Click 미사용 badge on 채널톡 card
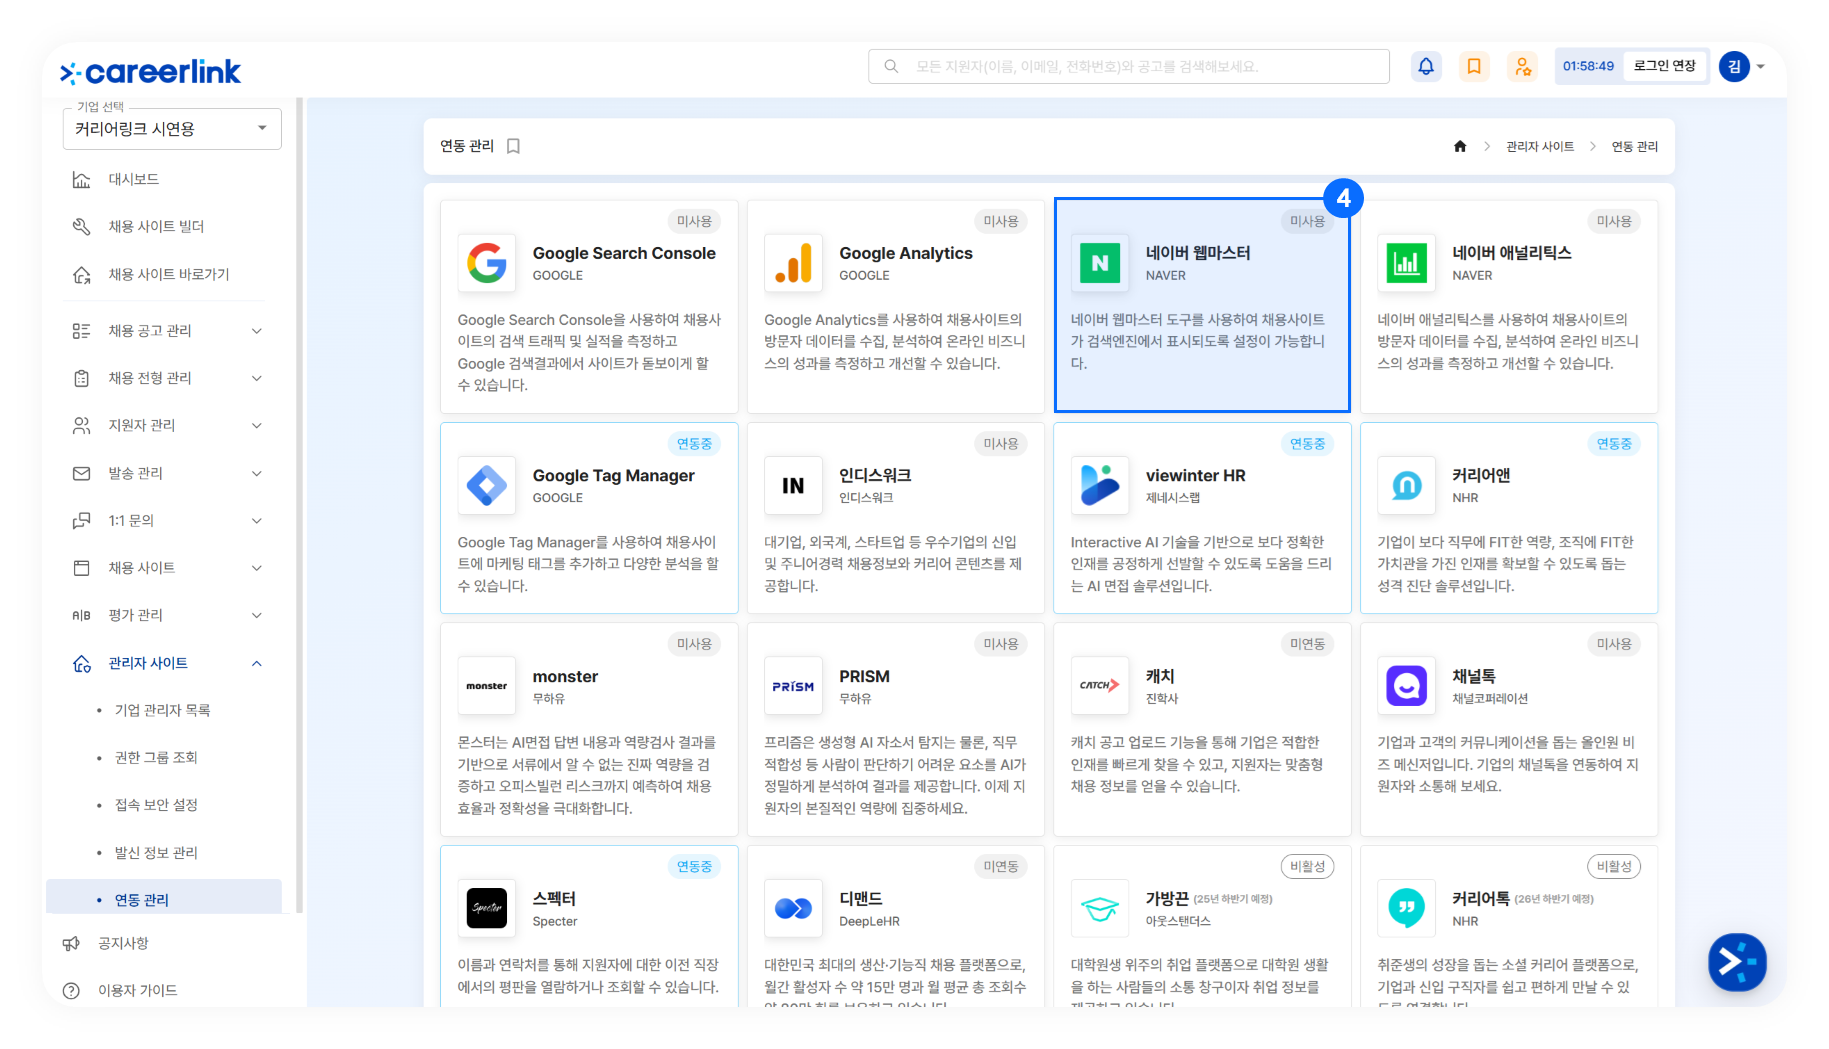The width and height of the screenshot is (1829, 1049). pos(1614,644)
